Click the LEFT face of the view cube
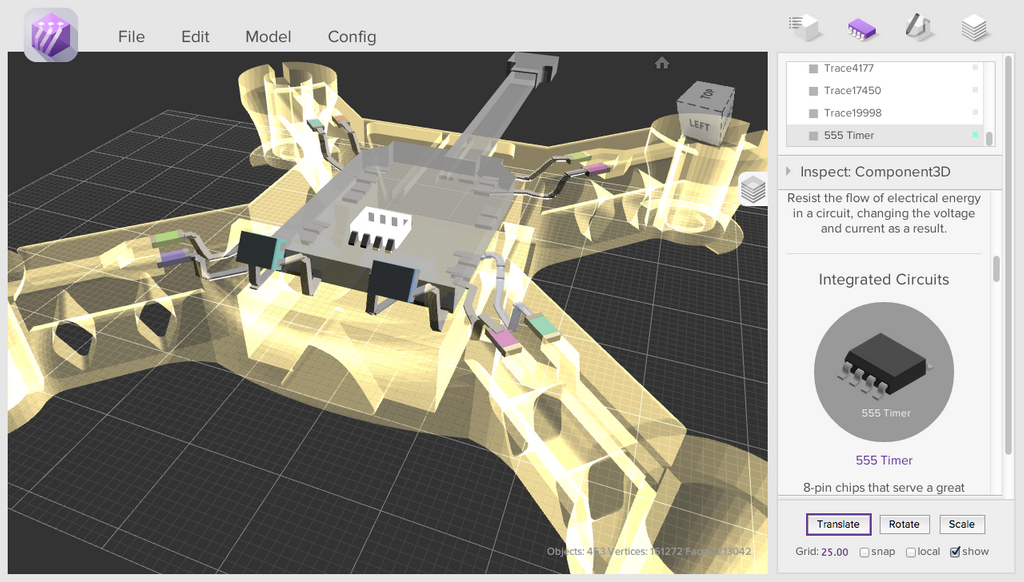Viewport: 1024px width, 582px height. pyautogui.click(x=698, y=124)
